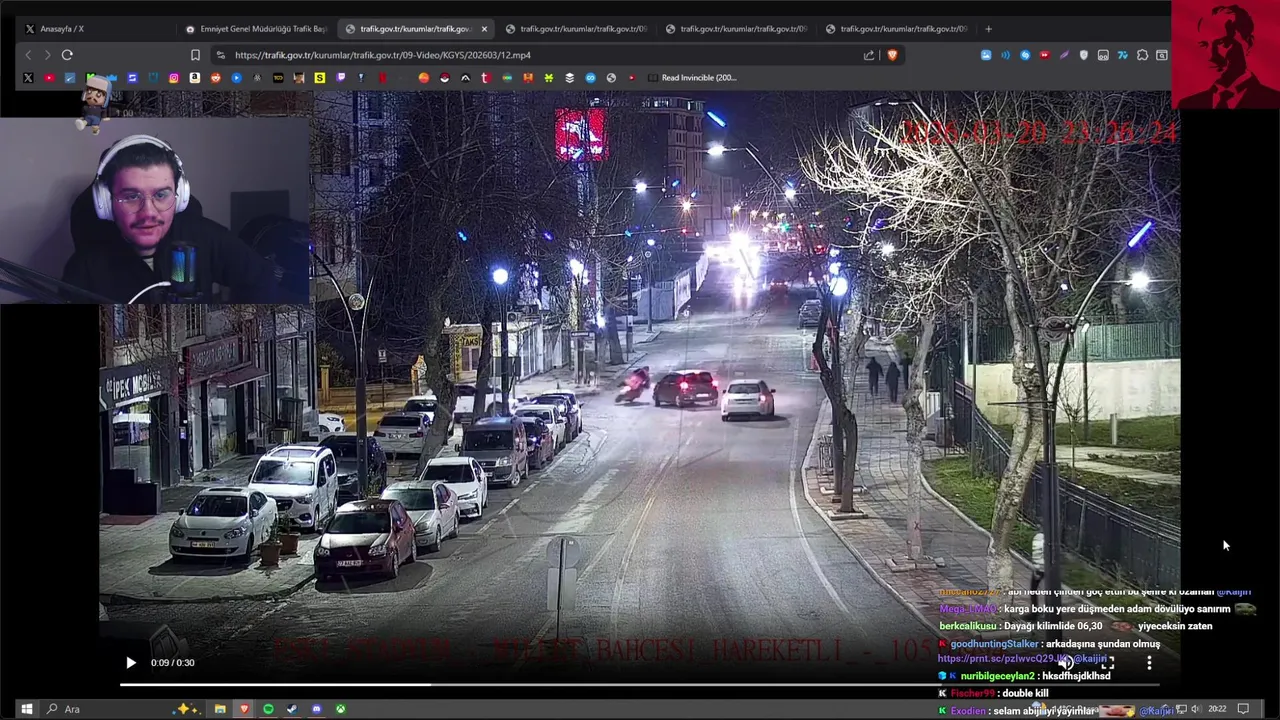Go back to the previous page

(x=28, y=55)
